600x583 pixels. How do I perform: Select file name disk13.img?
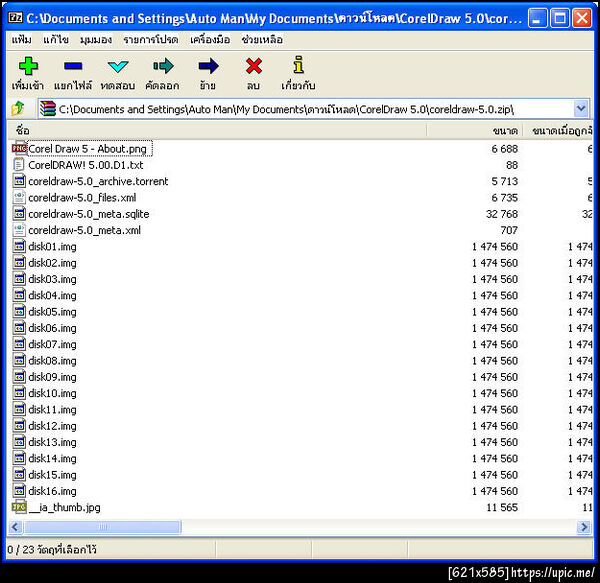pos(52,442)
